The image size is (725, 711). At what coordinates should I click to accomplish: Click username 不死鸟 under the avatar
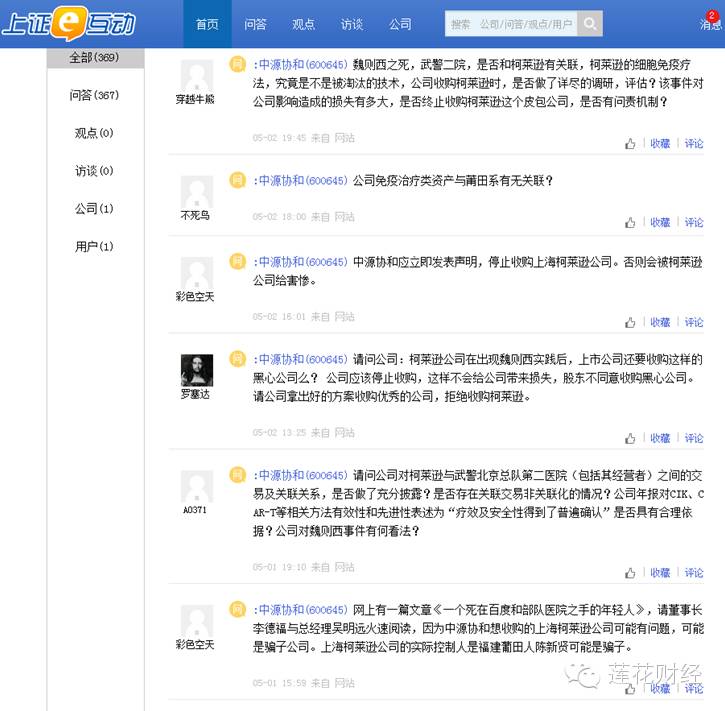coord(195,215)
